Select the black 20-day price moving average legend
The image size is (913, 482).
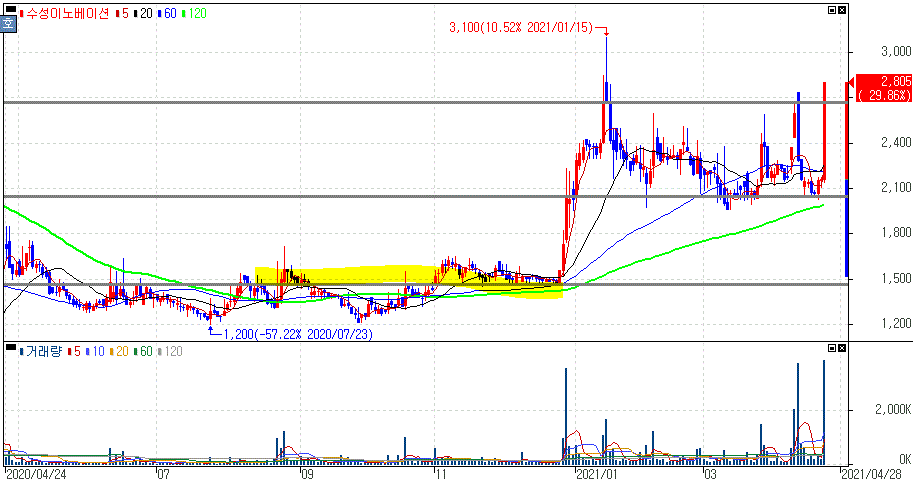coord(143,13)
